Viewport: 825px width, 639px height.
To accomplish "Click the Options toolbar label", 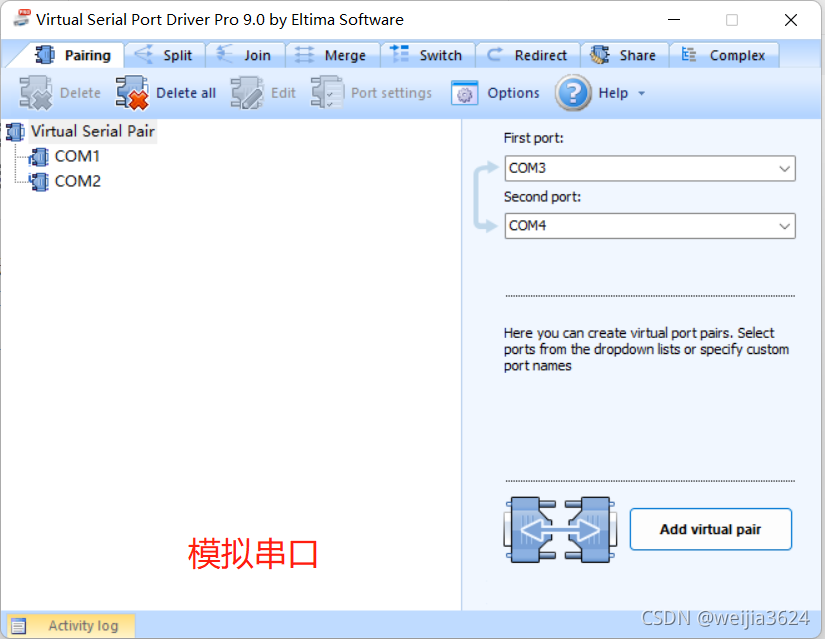I will [513, 93].
